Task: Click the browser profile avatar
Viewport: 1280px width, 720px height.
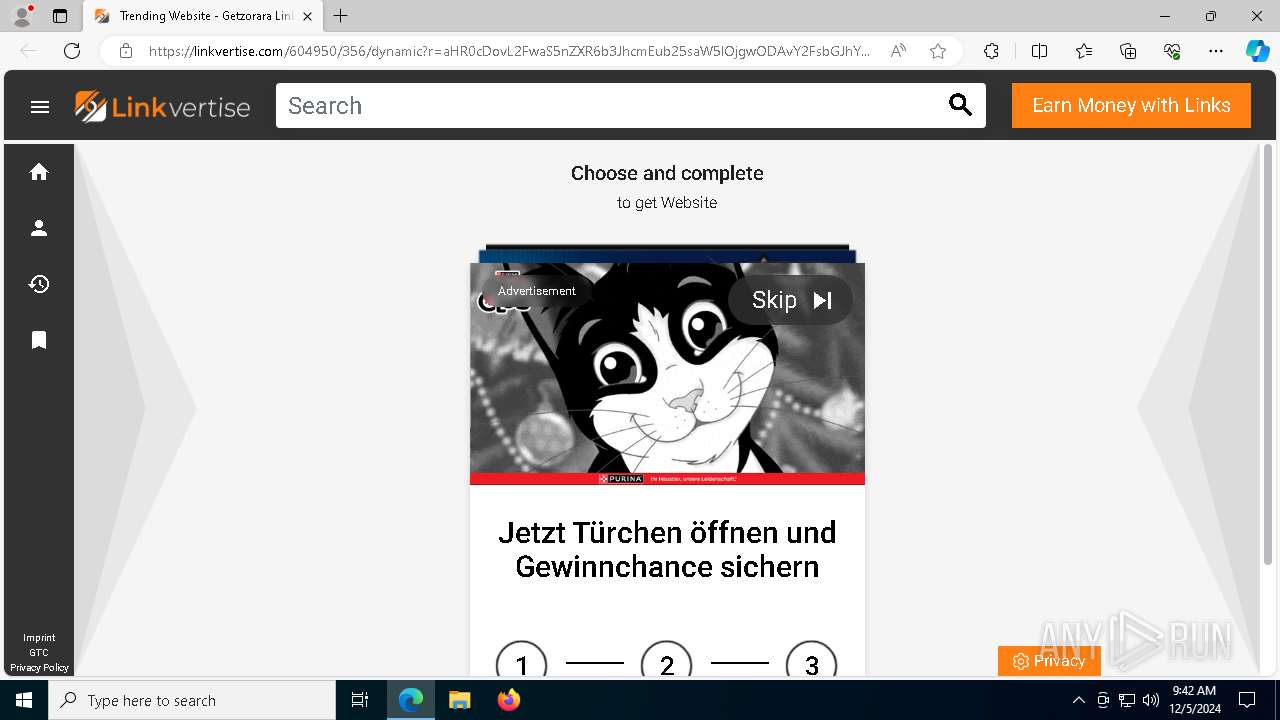Action: pos(22,16)
